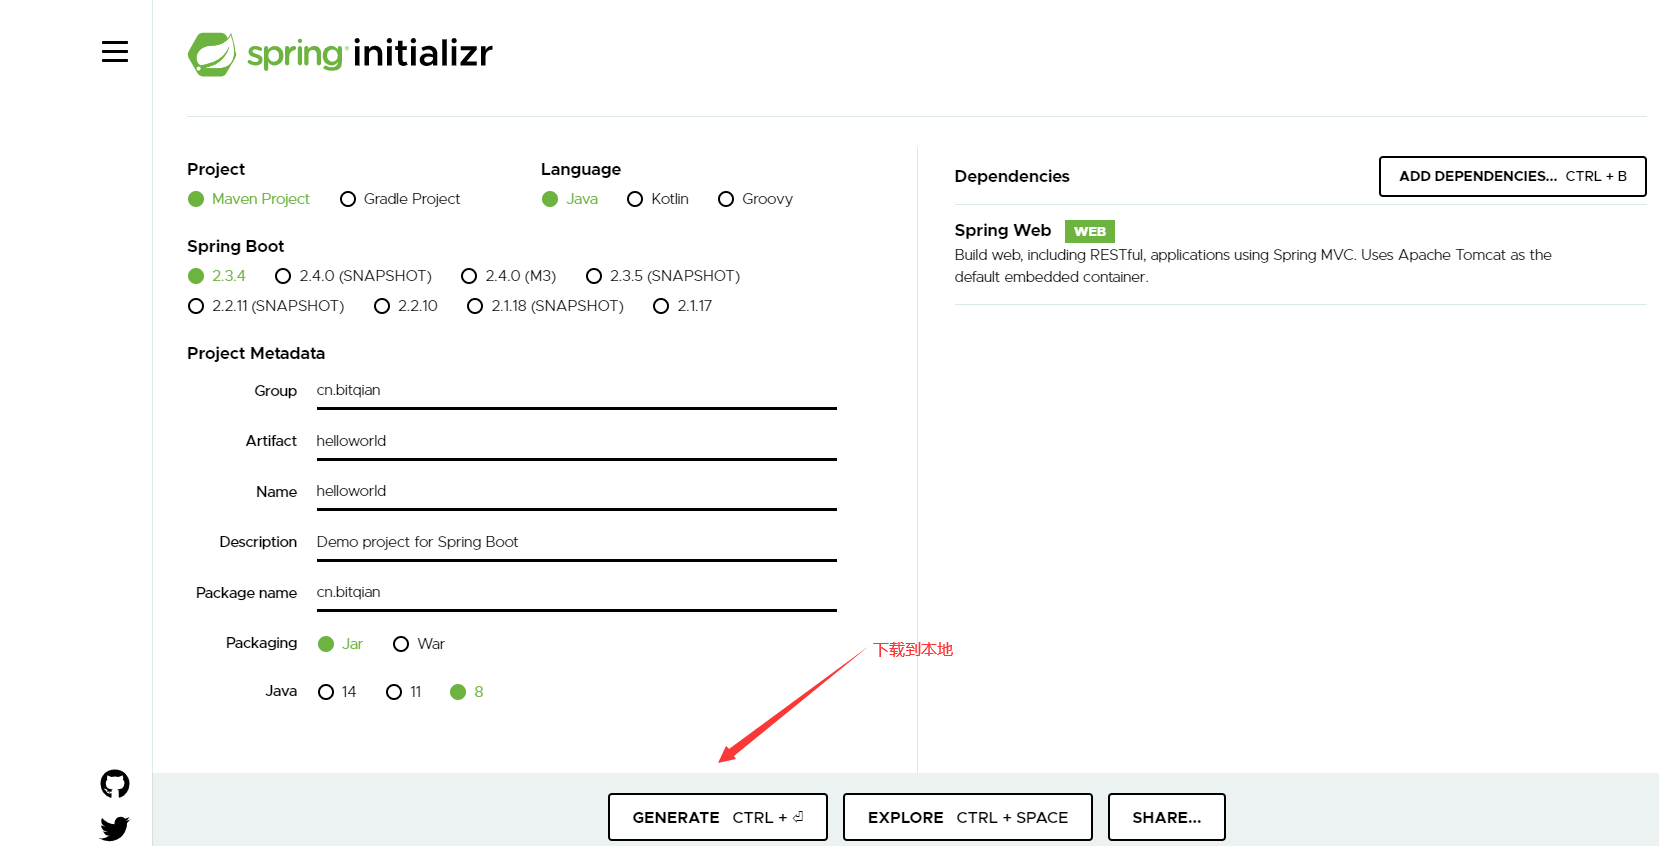Select Spring Boot 2.4.0 (M3)
The height and width of the screenshot is (846, 1659).
(x=509, y=276)
